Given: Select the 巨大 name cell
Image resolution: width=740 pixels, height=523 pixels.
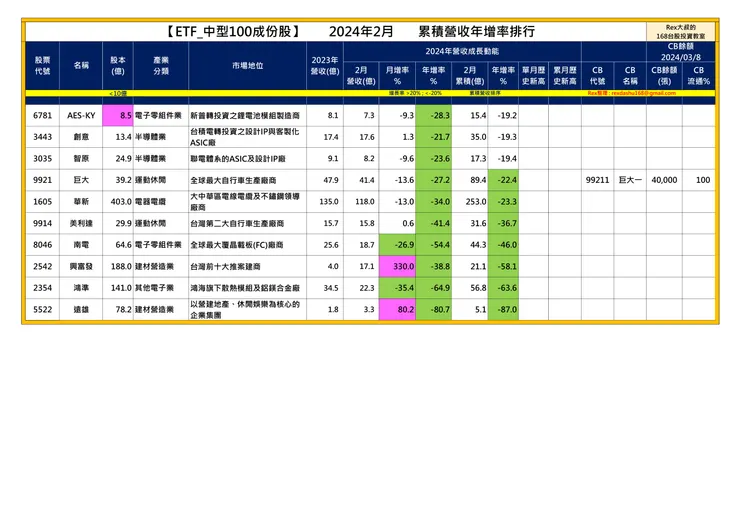Looking at the screenshot, I should pos(81,180).
